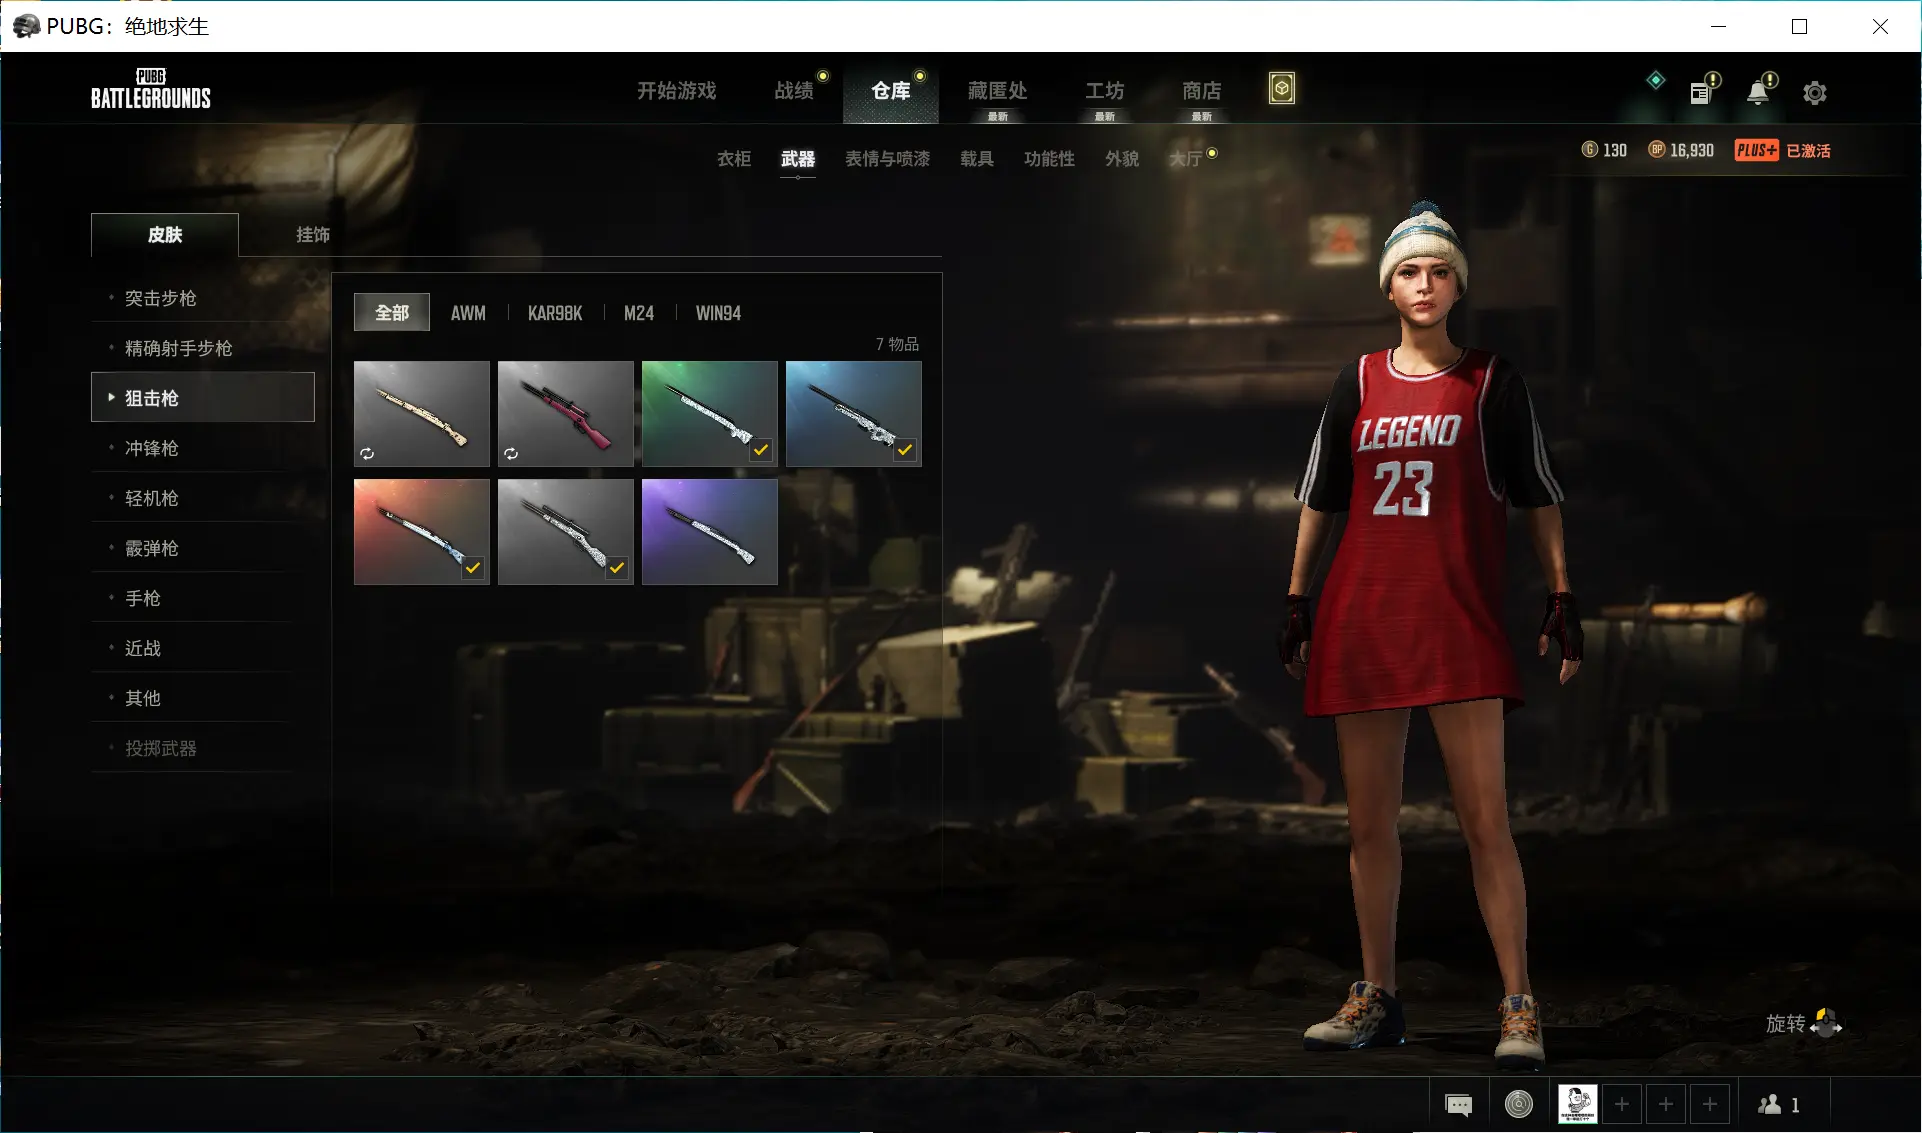Expand the 近战 category
The height and width of the screenshot is (1133, 1922).
click(x=203, y=648)
